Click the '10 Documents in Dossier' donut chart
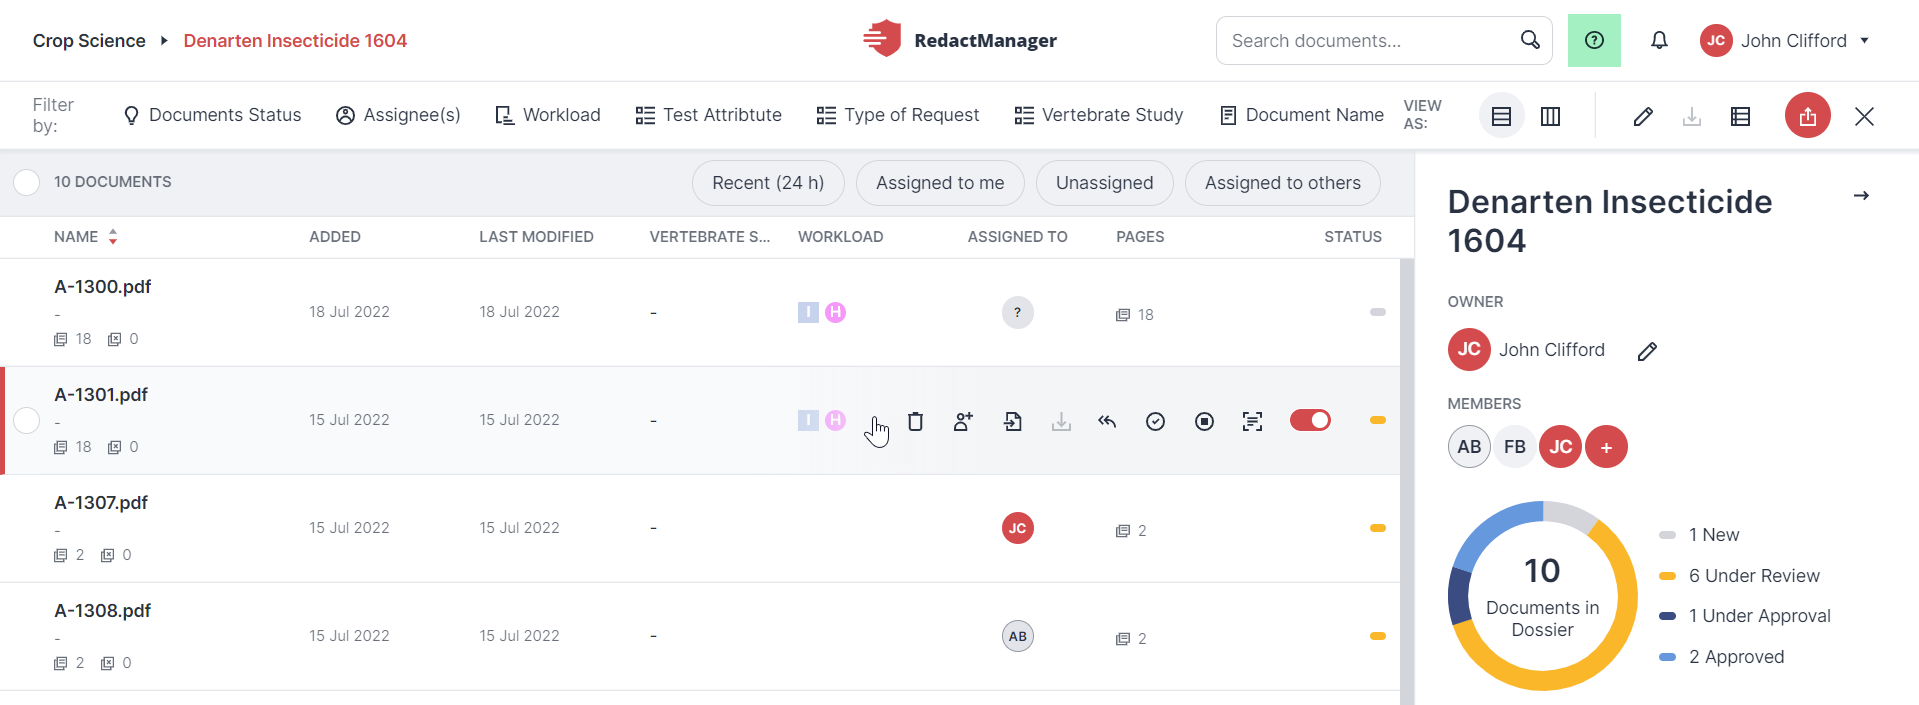1919x705 pixels. coord(1542,596)
